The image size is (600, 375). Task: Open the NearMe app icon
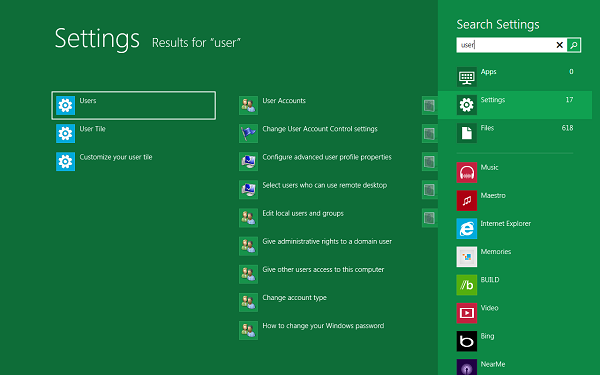tap(466, 367)
